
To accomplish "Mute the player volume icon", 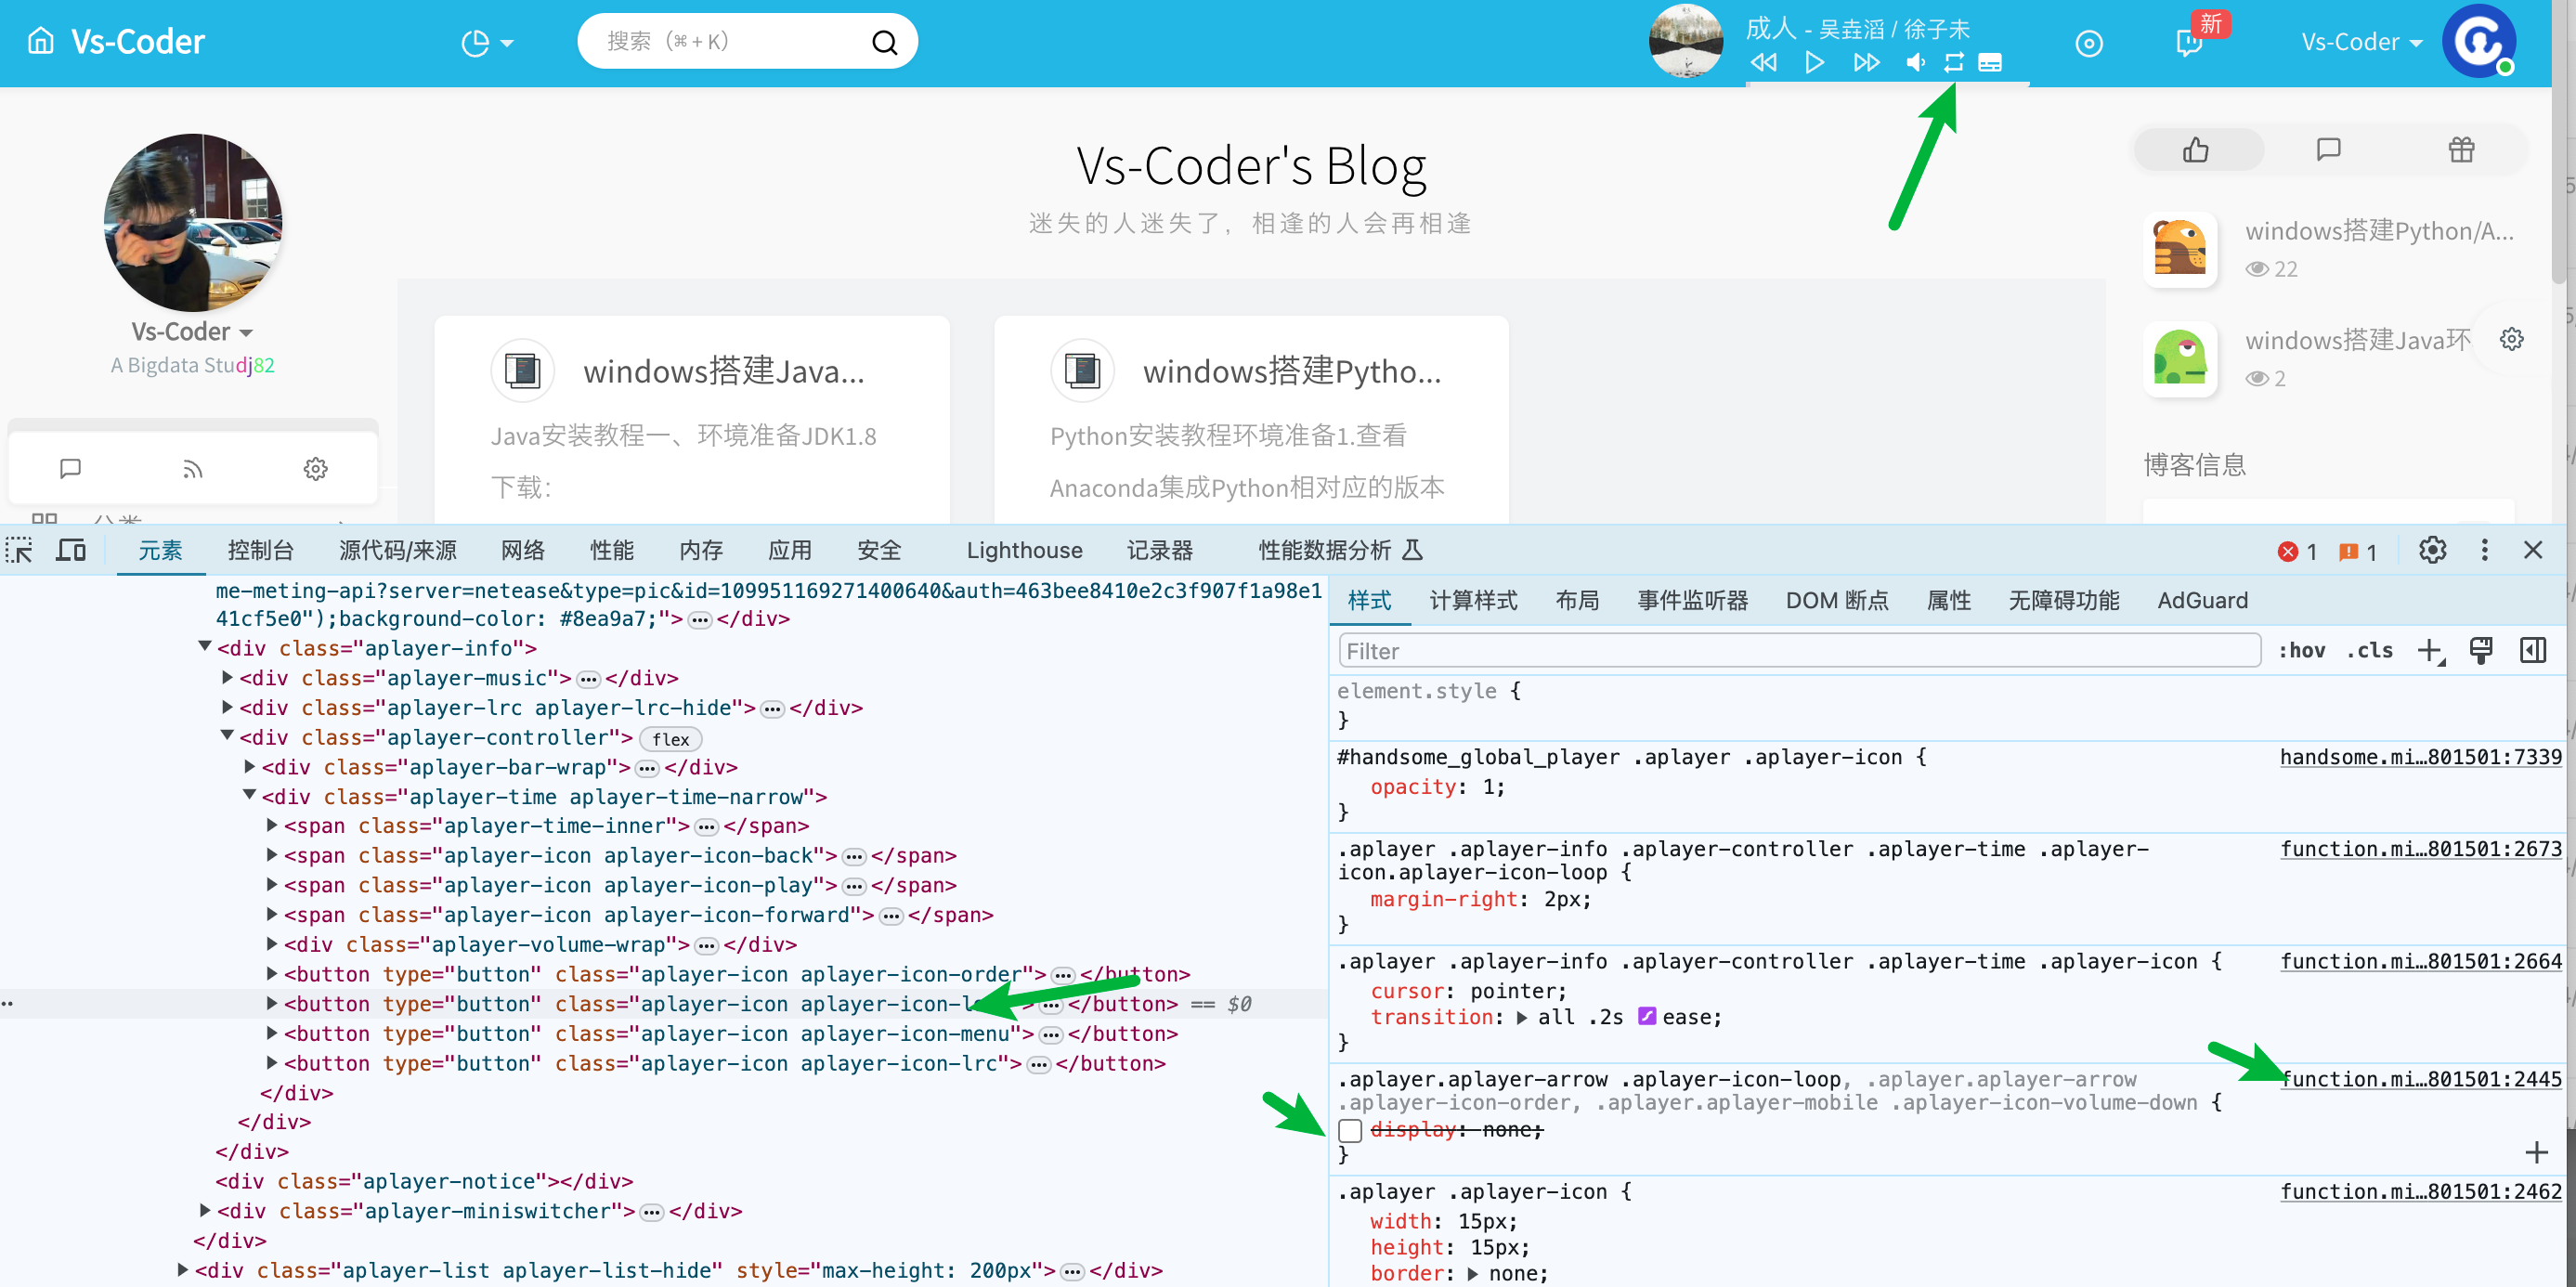I will [x=1915, y=63].
